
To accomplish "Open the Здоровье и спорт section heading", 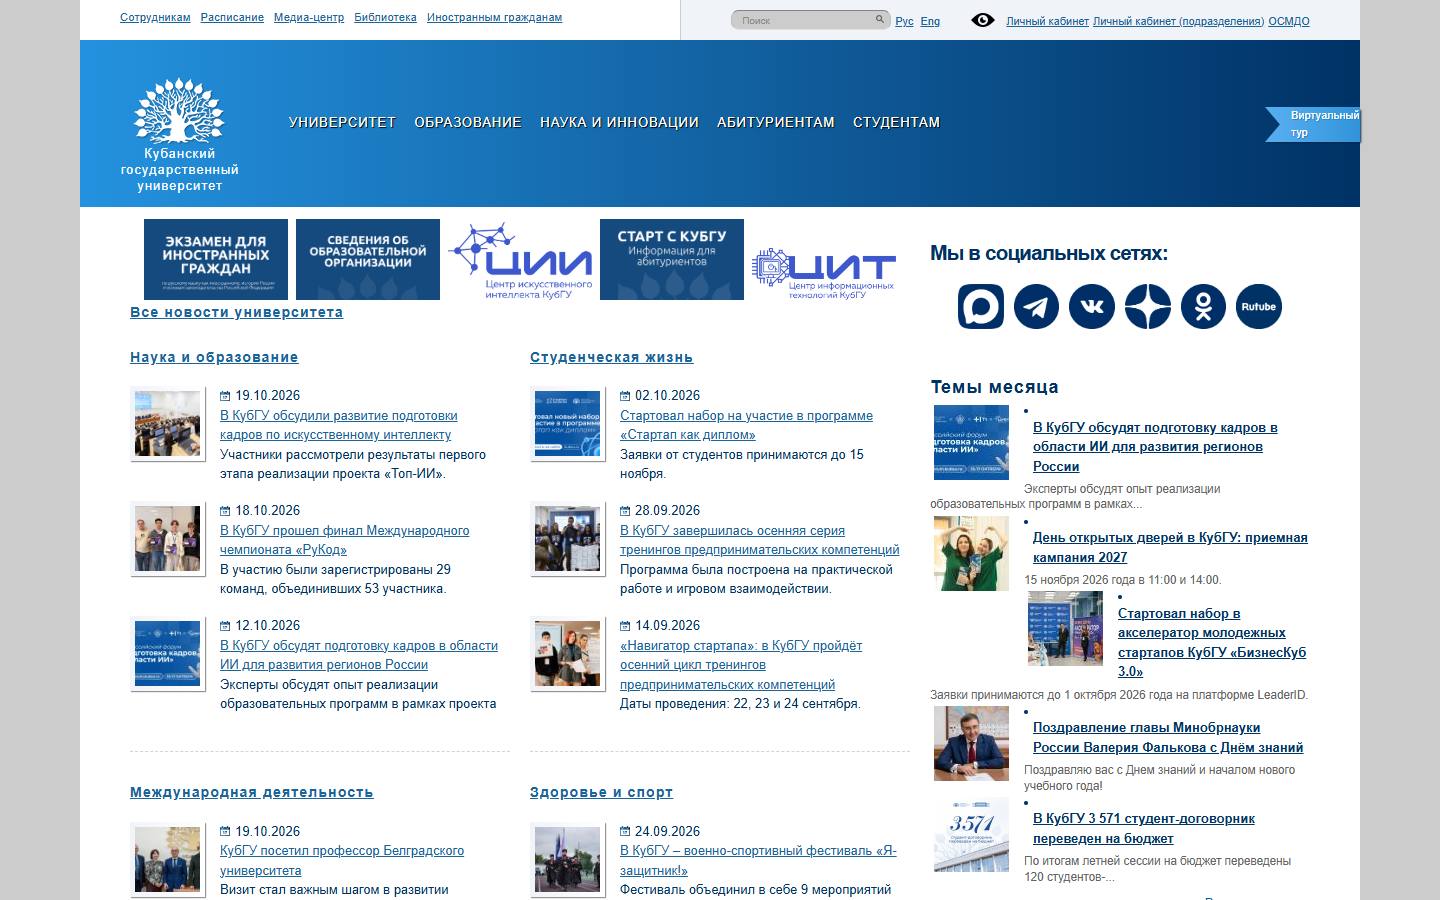I will 601,792.
